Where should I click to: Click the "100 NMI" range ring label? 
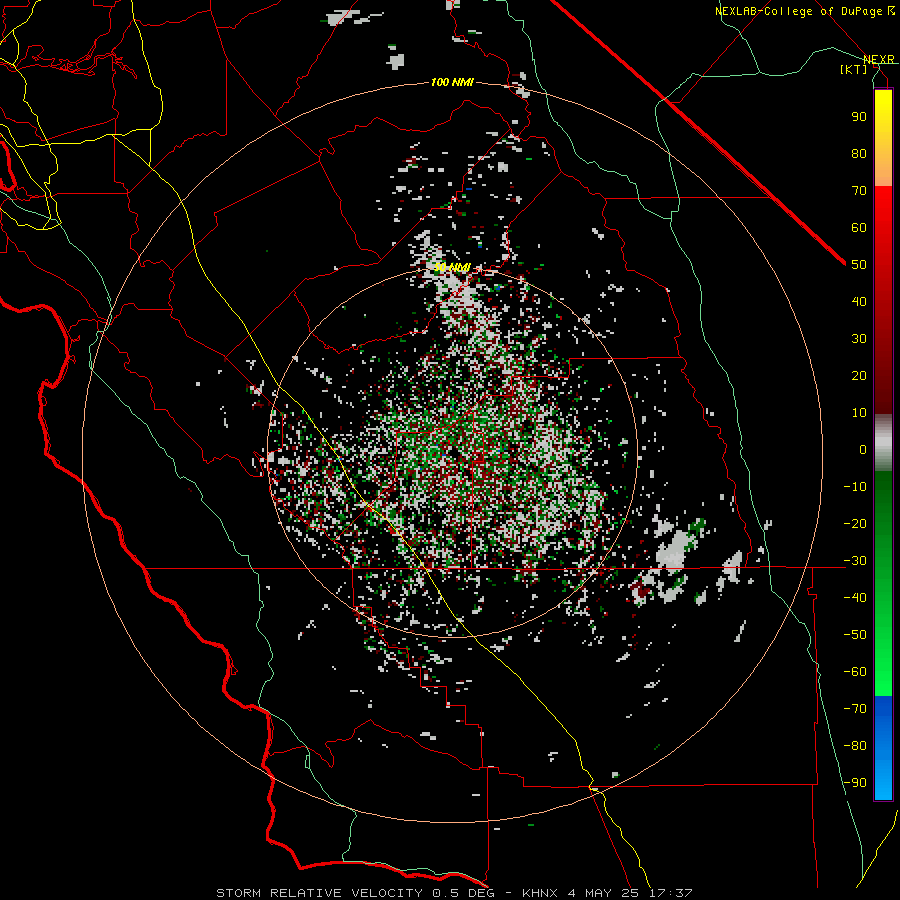coord(452,83)
